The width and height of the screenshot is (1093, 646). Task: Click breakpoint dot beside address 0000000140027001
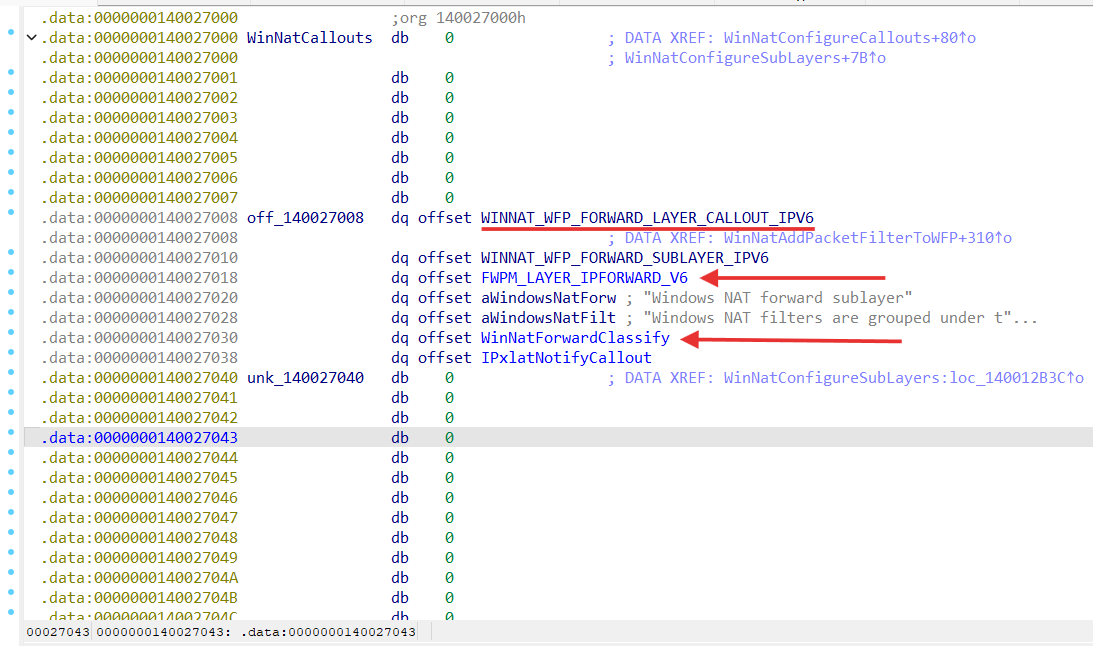pyautogui.click(x=9, y=73)
